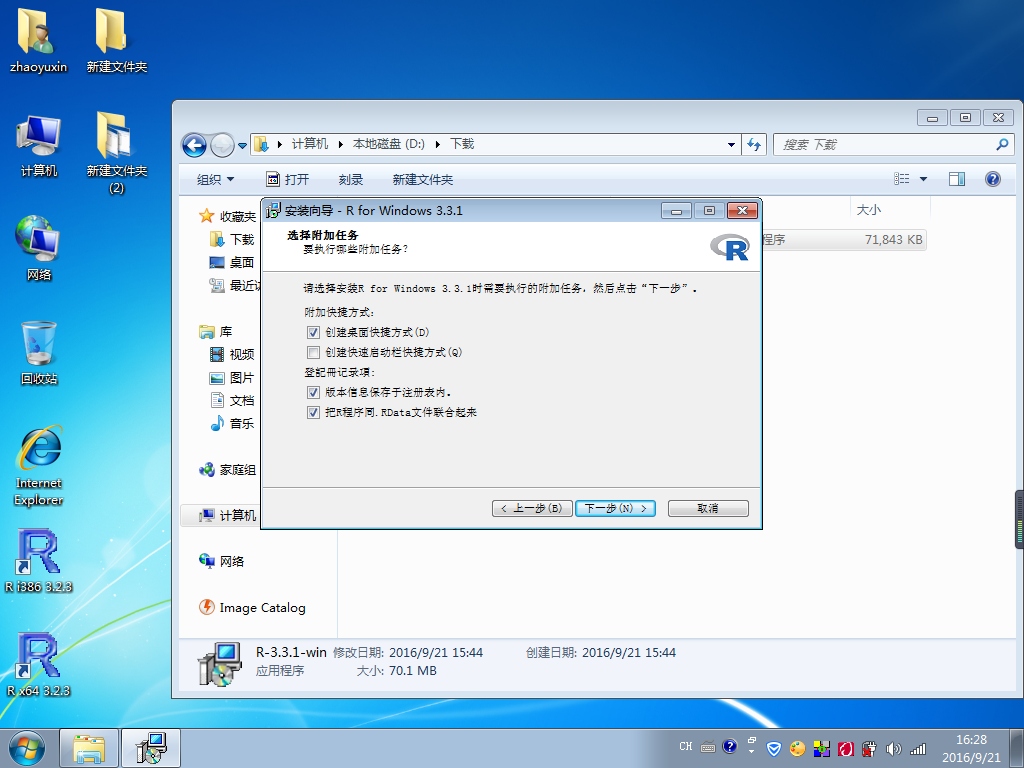Click 刻录 burn in toolbar

(351, 180)
